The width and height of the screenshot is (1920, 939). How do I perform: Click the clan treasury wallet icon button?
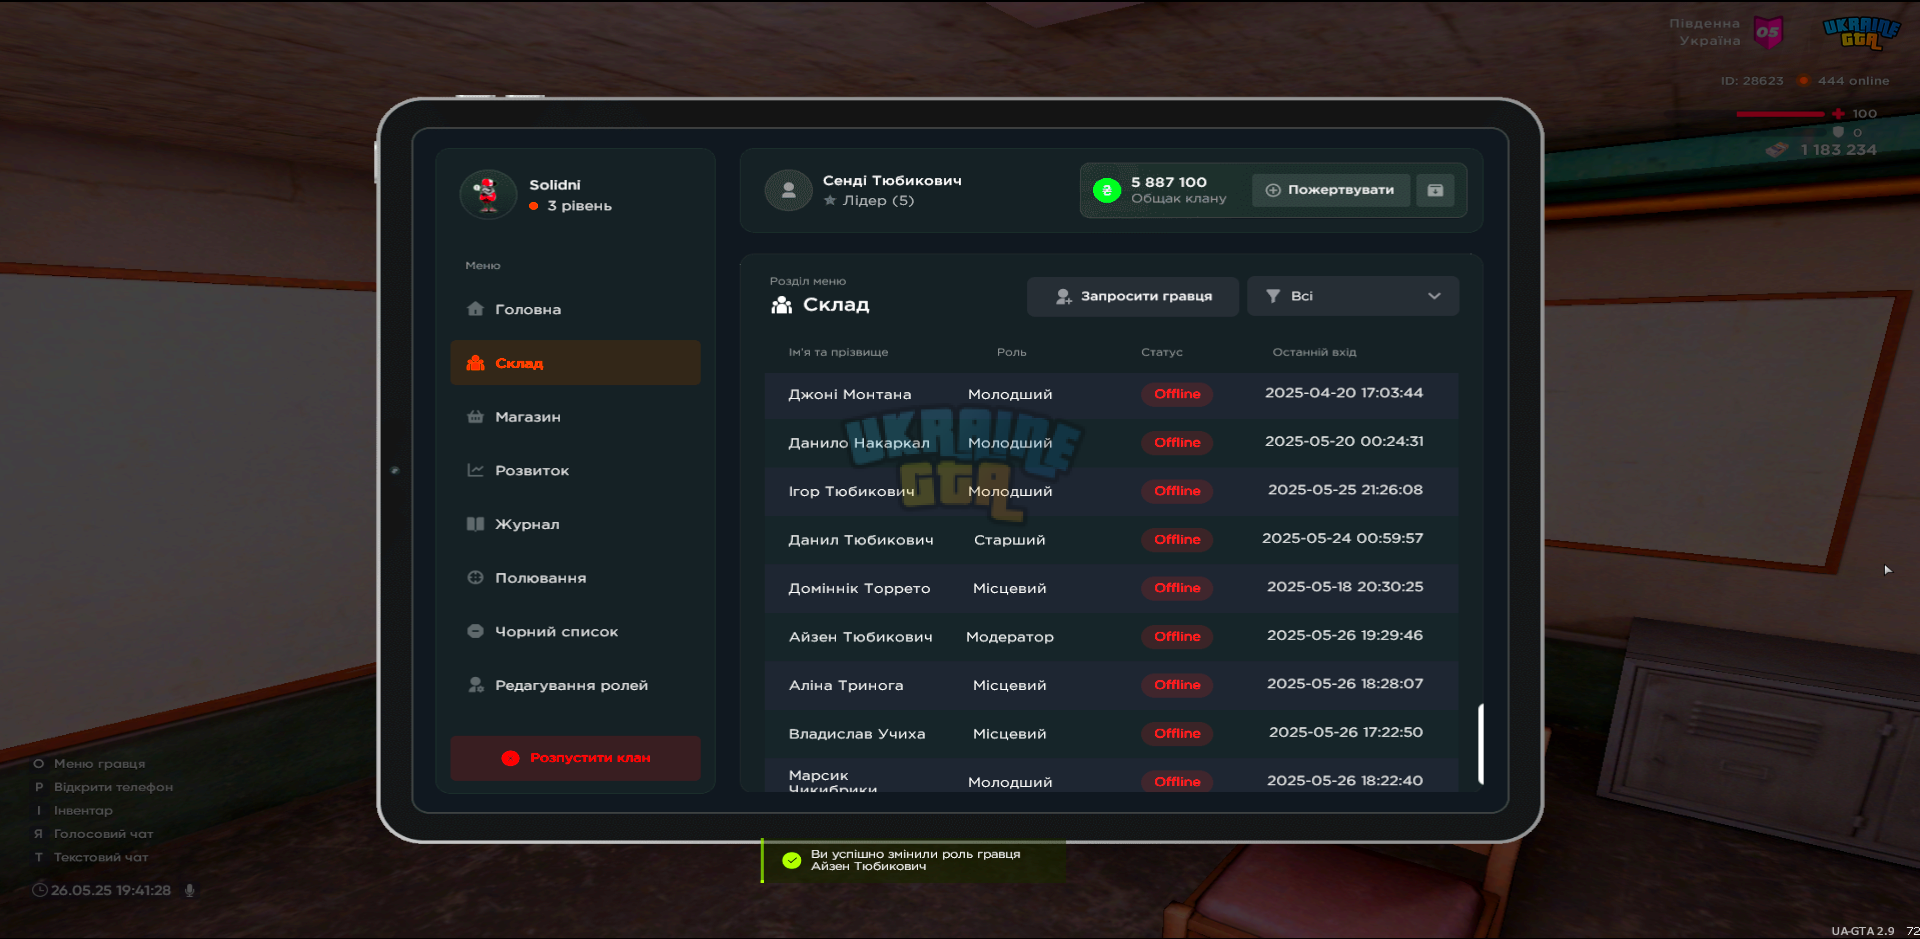coord(1435,190)
